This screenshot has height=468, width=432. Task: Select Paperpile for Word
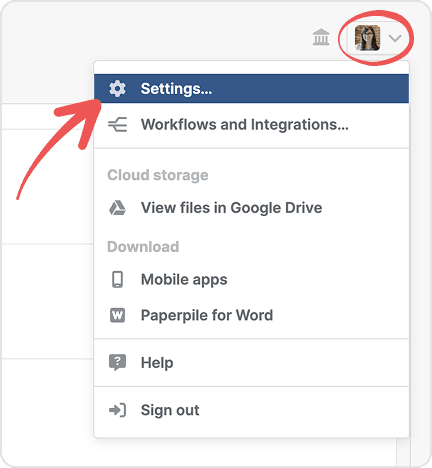[251, 315]
